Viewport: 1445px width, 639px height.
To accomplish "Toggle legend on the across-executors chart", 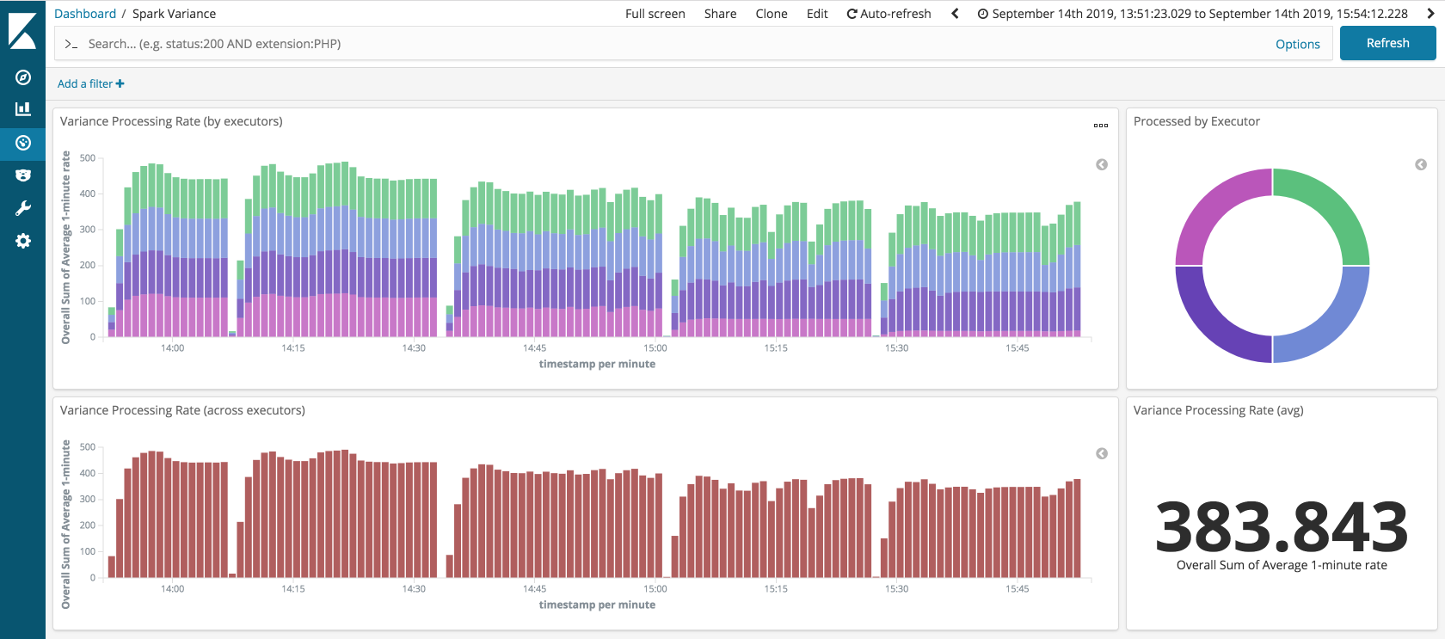I will [x=1102, y=454].
